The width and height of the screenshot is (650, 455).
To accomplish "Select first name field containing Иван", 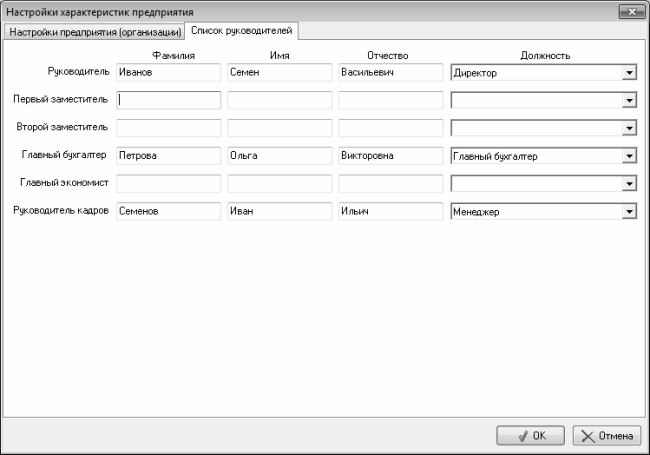I will point(279,212).
